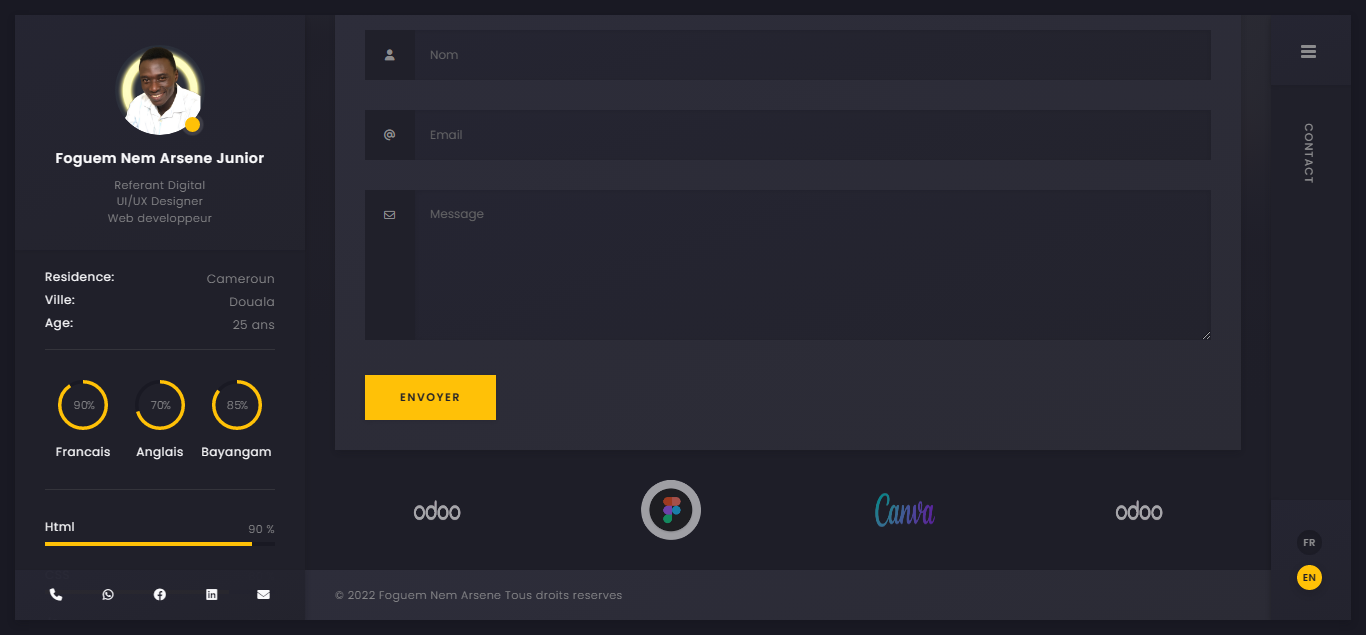Click the Francais 90% circular progress
The image size is (1366, 635).
click(x=83, y=405)
